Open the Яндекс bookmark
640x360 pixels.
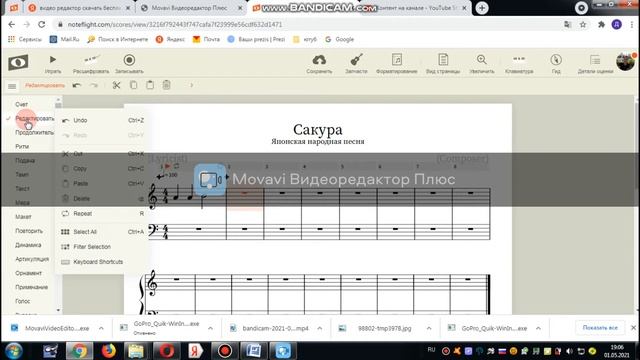pos(171,39)
